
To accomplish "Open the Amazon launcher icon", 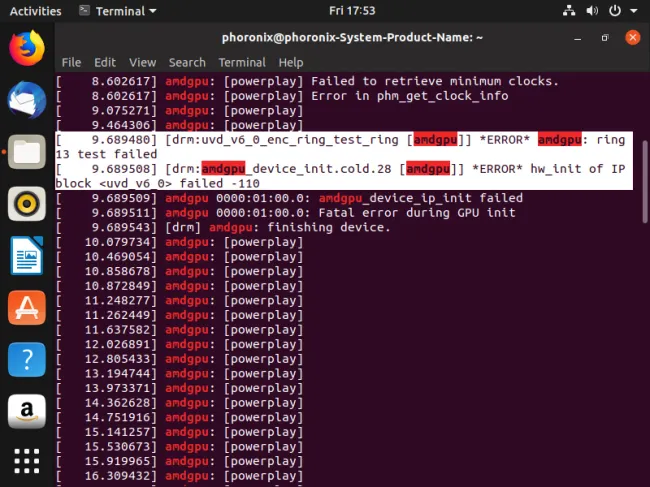I will pyautogui.click(x=27, y=411).
